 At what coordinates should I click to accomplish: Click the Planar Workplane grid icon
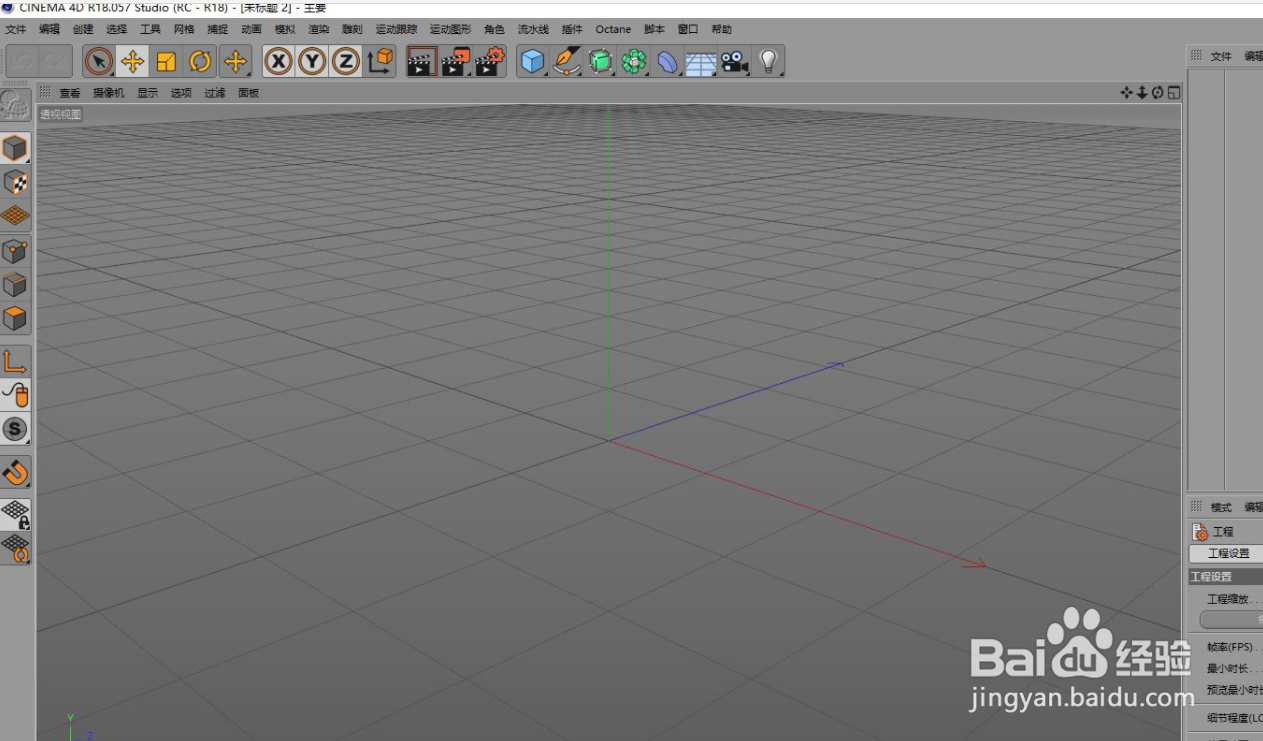tap(15, 549)
